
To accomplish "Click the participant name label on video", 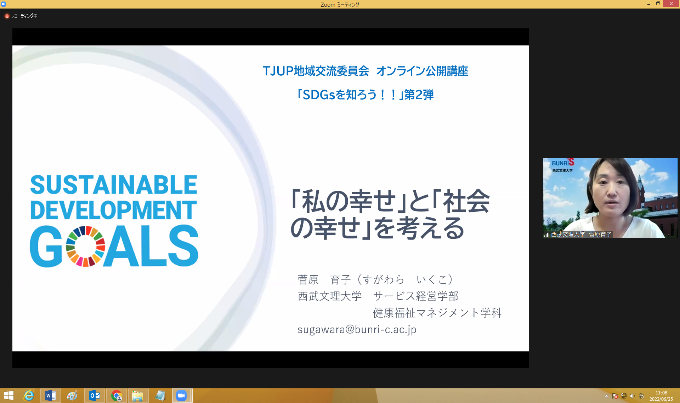I will tap(580, 234).
